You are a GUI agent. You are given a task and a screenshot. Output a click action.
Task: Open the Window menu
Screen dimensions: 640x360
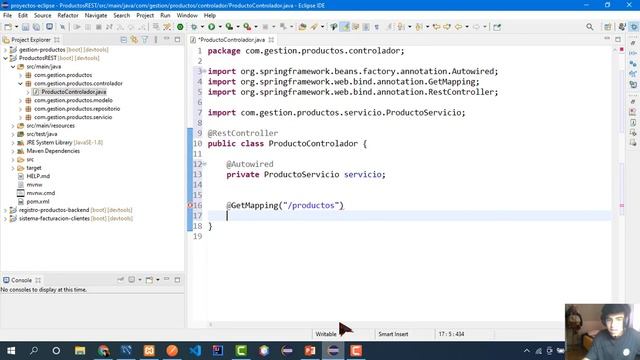187,15
